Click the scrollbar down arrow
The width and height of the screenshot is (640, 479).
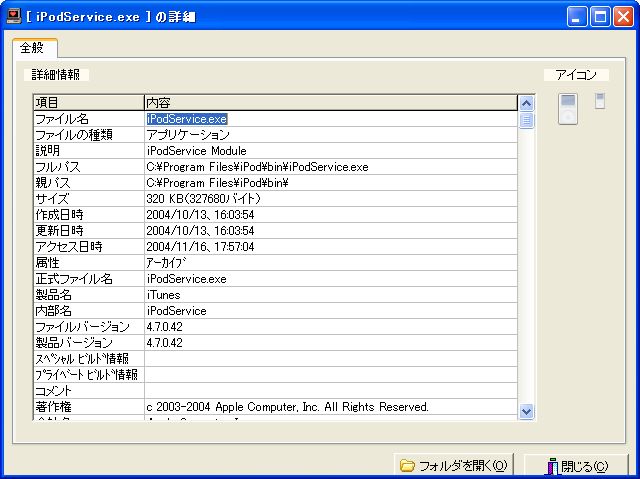(527, 411)
